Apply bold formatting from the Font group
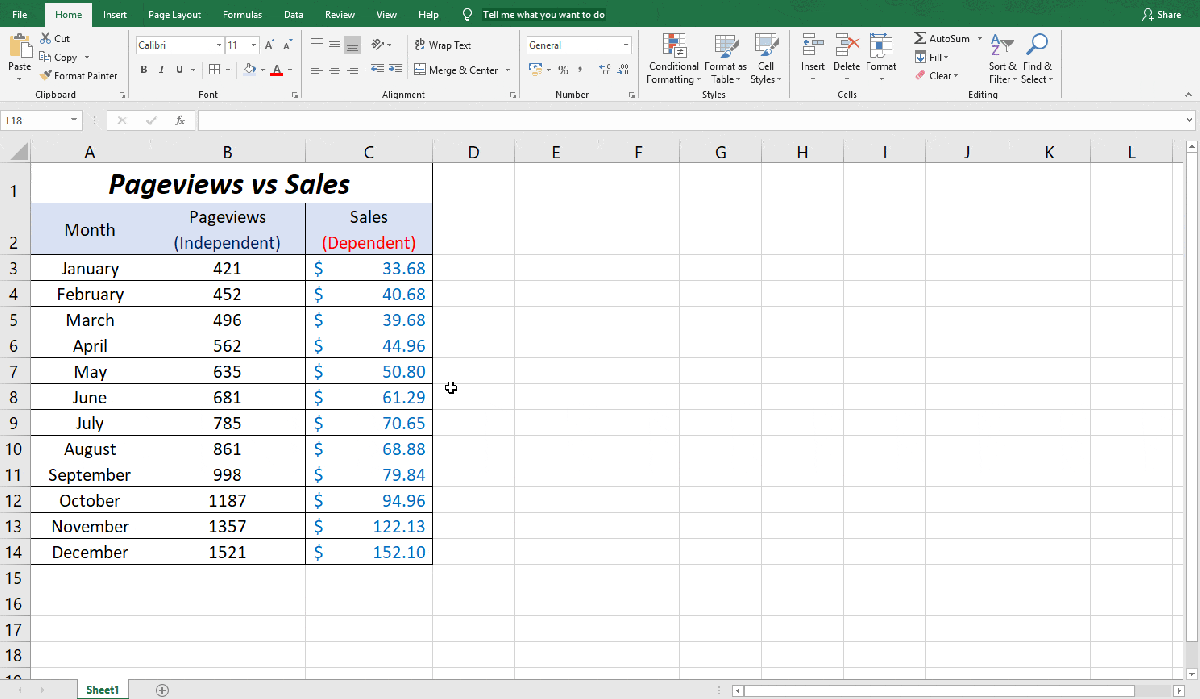Viewport: 1200px width, 699px height. point(145,69)
